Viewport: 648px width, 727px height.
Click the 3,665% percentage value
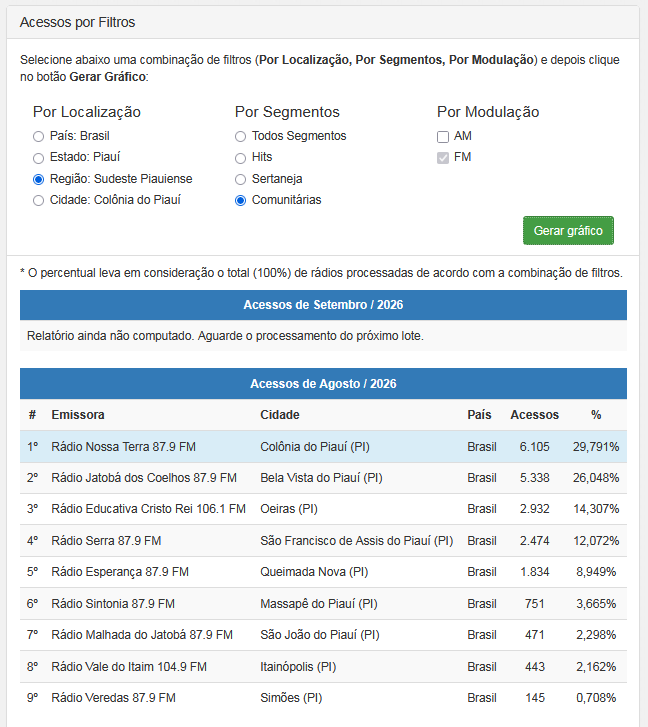click(596, 604)
